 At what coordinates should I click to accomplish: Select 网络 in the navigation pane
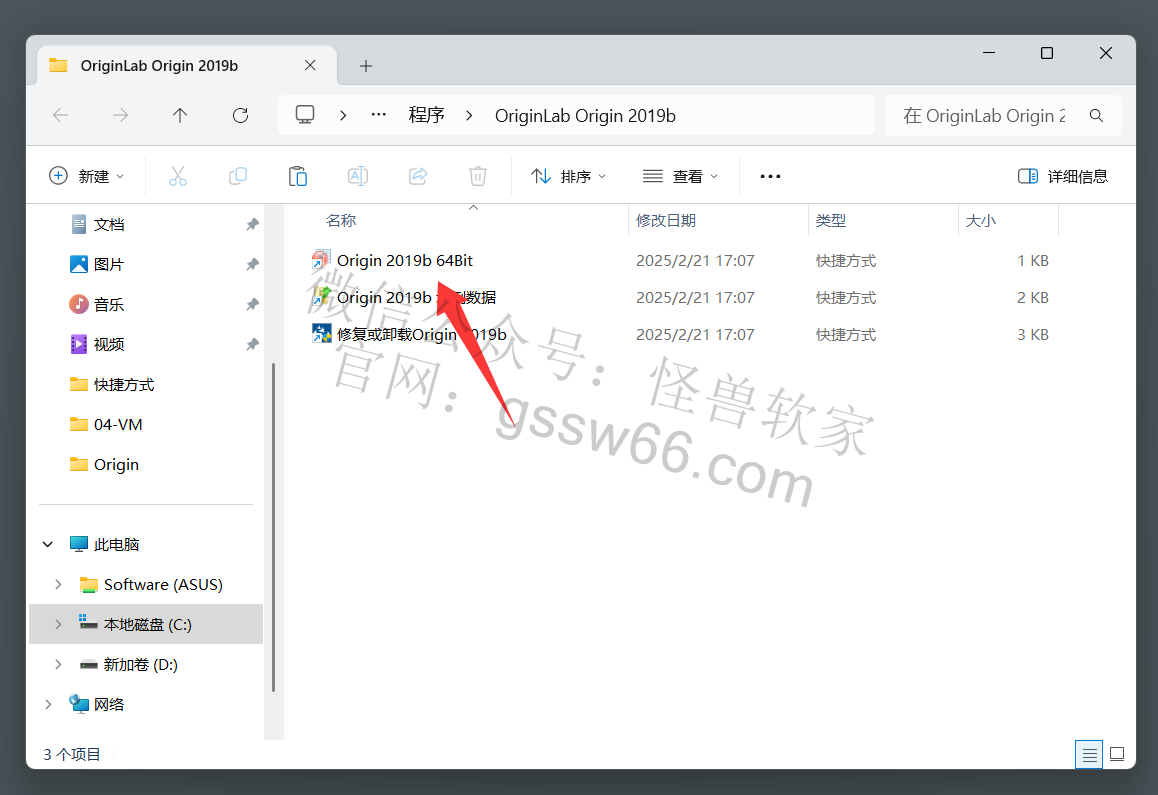pos(97,704)
